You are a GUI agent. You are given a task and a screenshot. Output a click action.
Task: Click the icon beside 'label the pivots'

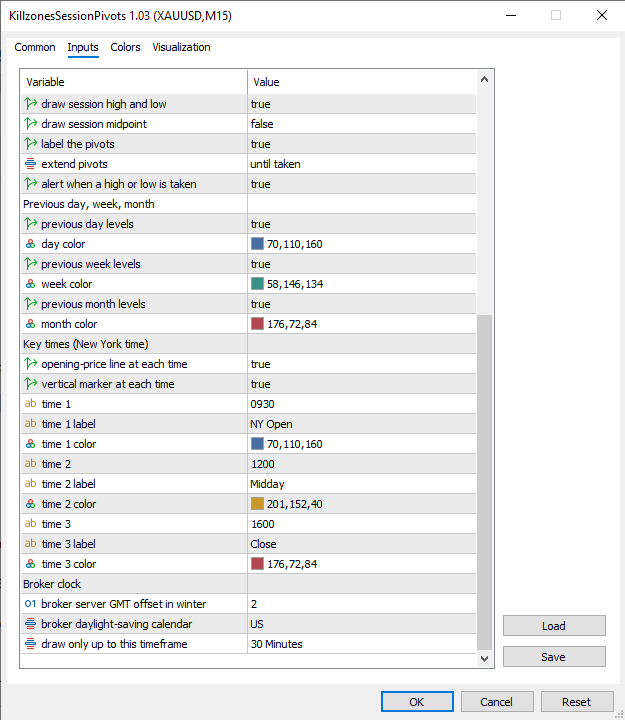[x=31, y=144]
